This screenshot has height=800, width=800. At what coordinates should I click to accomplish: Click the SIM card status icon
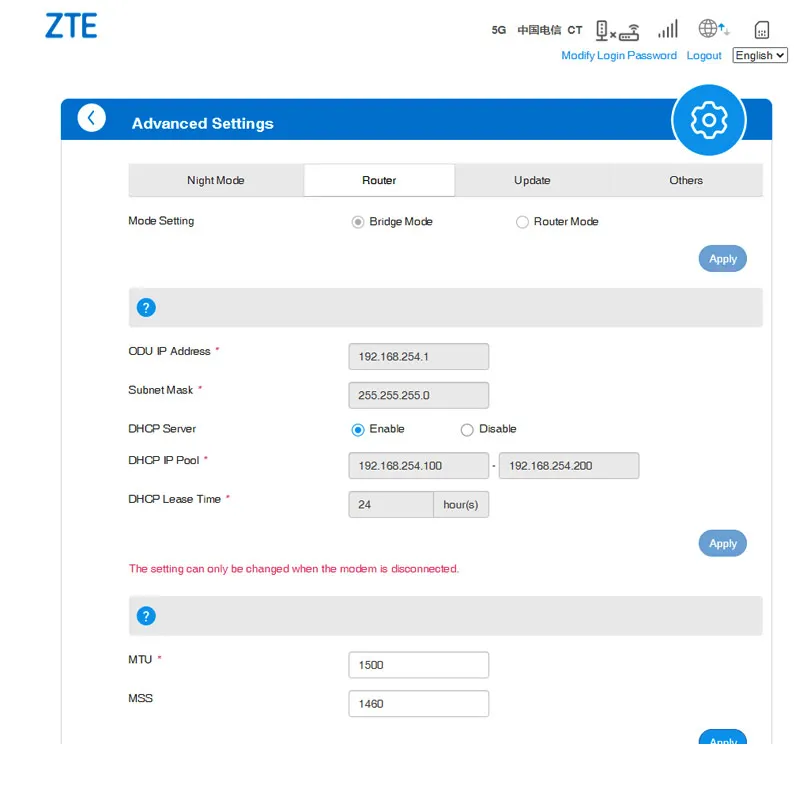pyautogui.click(x=761, y=30)
